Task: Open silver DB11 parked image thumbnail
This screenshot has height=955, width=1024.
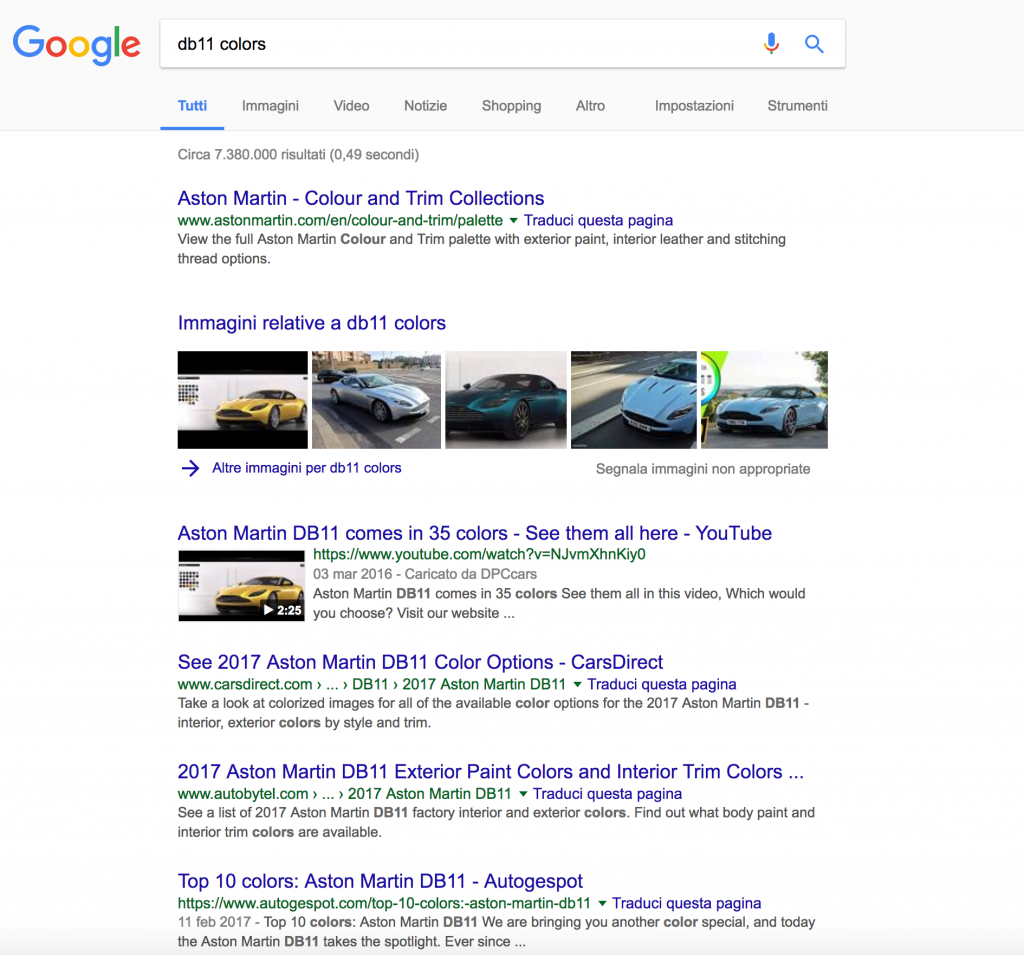Action: (x=376, y=400)
